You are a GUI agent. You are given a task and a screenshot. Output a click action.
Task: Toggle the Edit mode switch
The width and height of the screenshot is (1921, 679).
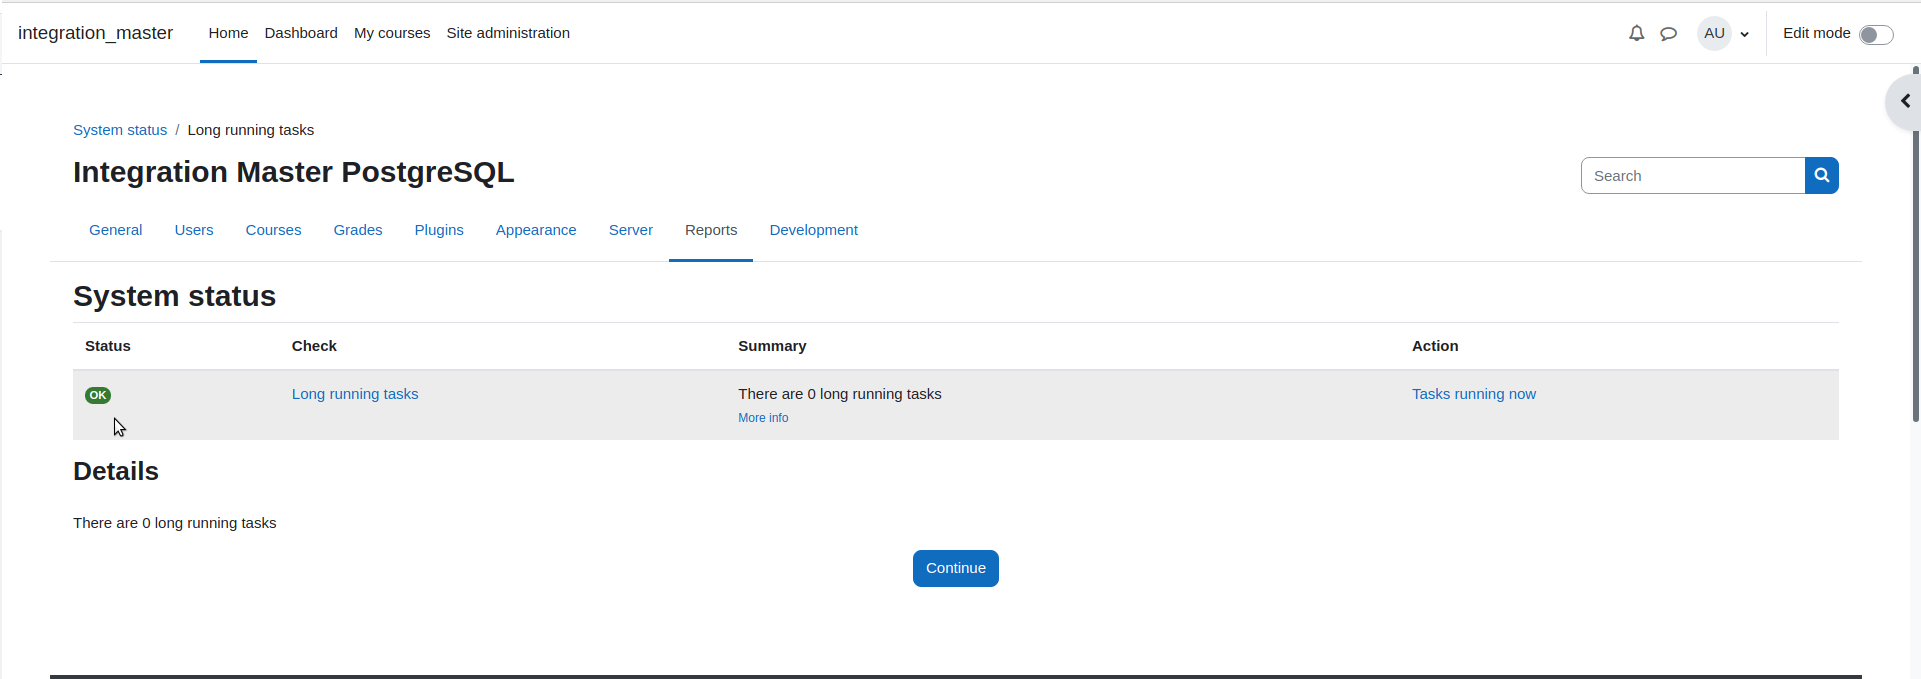(x=1876, y=35)
